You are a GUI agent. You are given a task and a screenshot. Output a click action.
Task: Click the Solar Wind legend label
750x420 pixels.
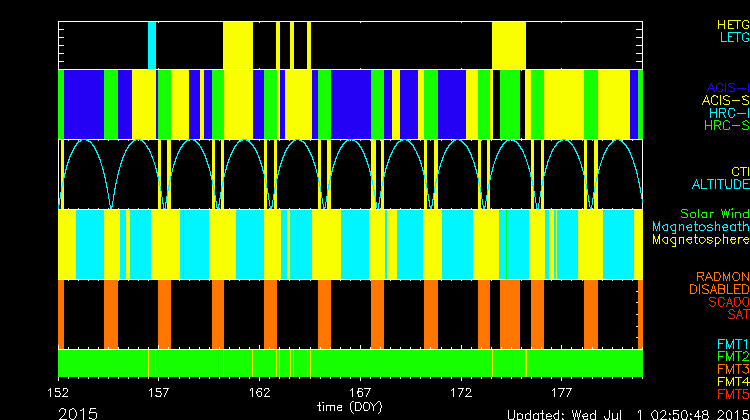click(x=714, y=214)
